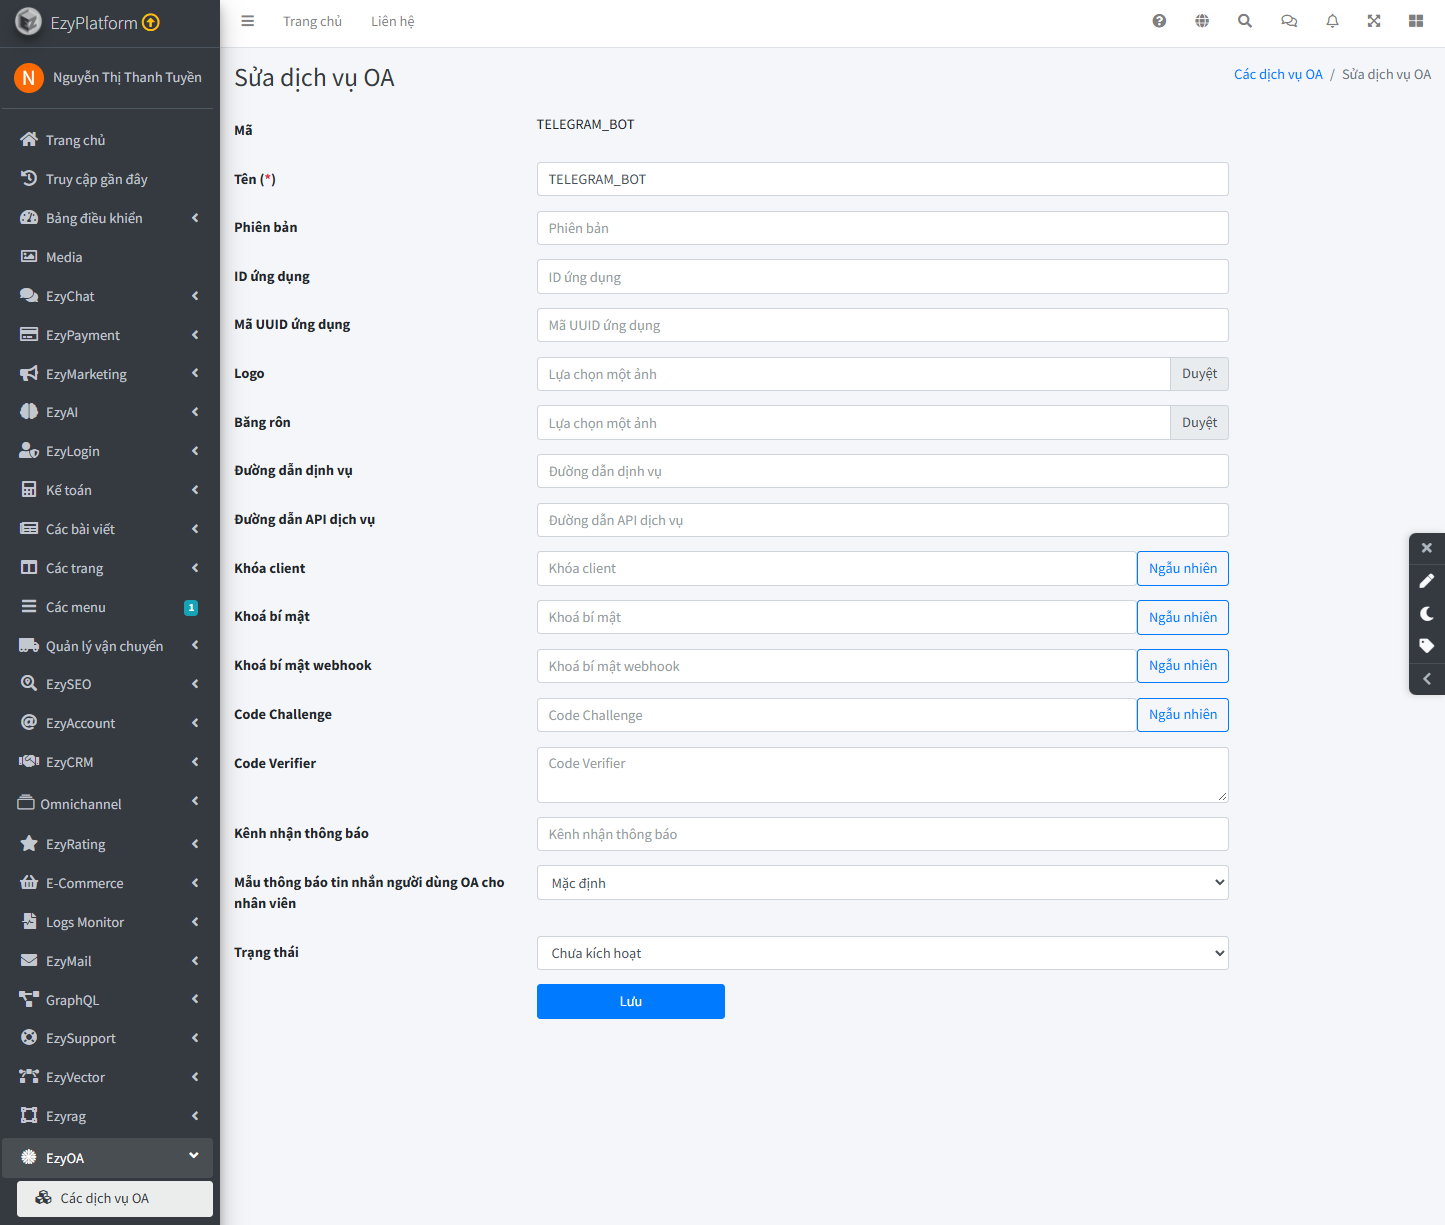
Task: Collapse side panel with left chevron
Action: [x=1427, y=679]
